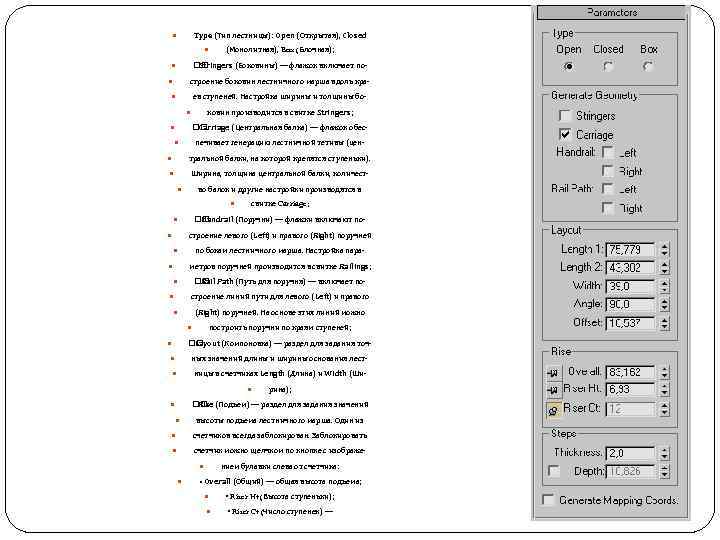Collapse the Parameters rollout header
This screenshot has width=720, height=540.
coord(611,13)
